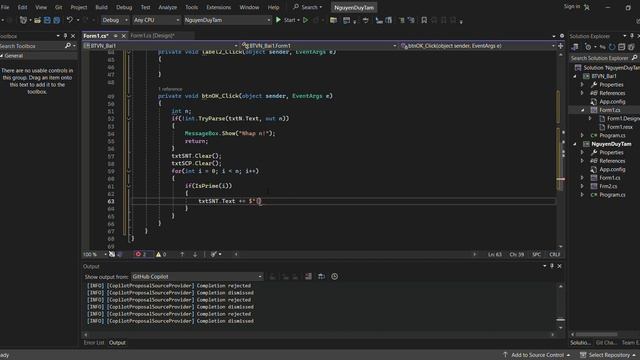Collapse the BTVN_Bai1 project node
640x360 pixels.
[x=576, y=76]
